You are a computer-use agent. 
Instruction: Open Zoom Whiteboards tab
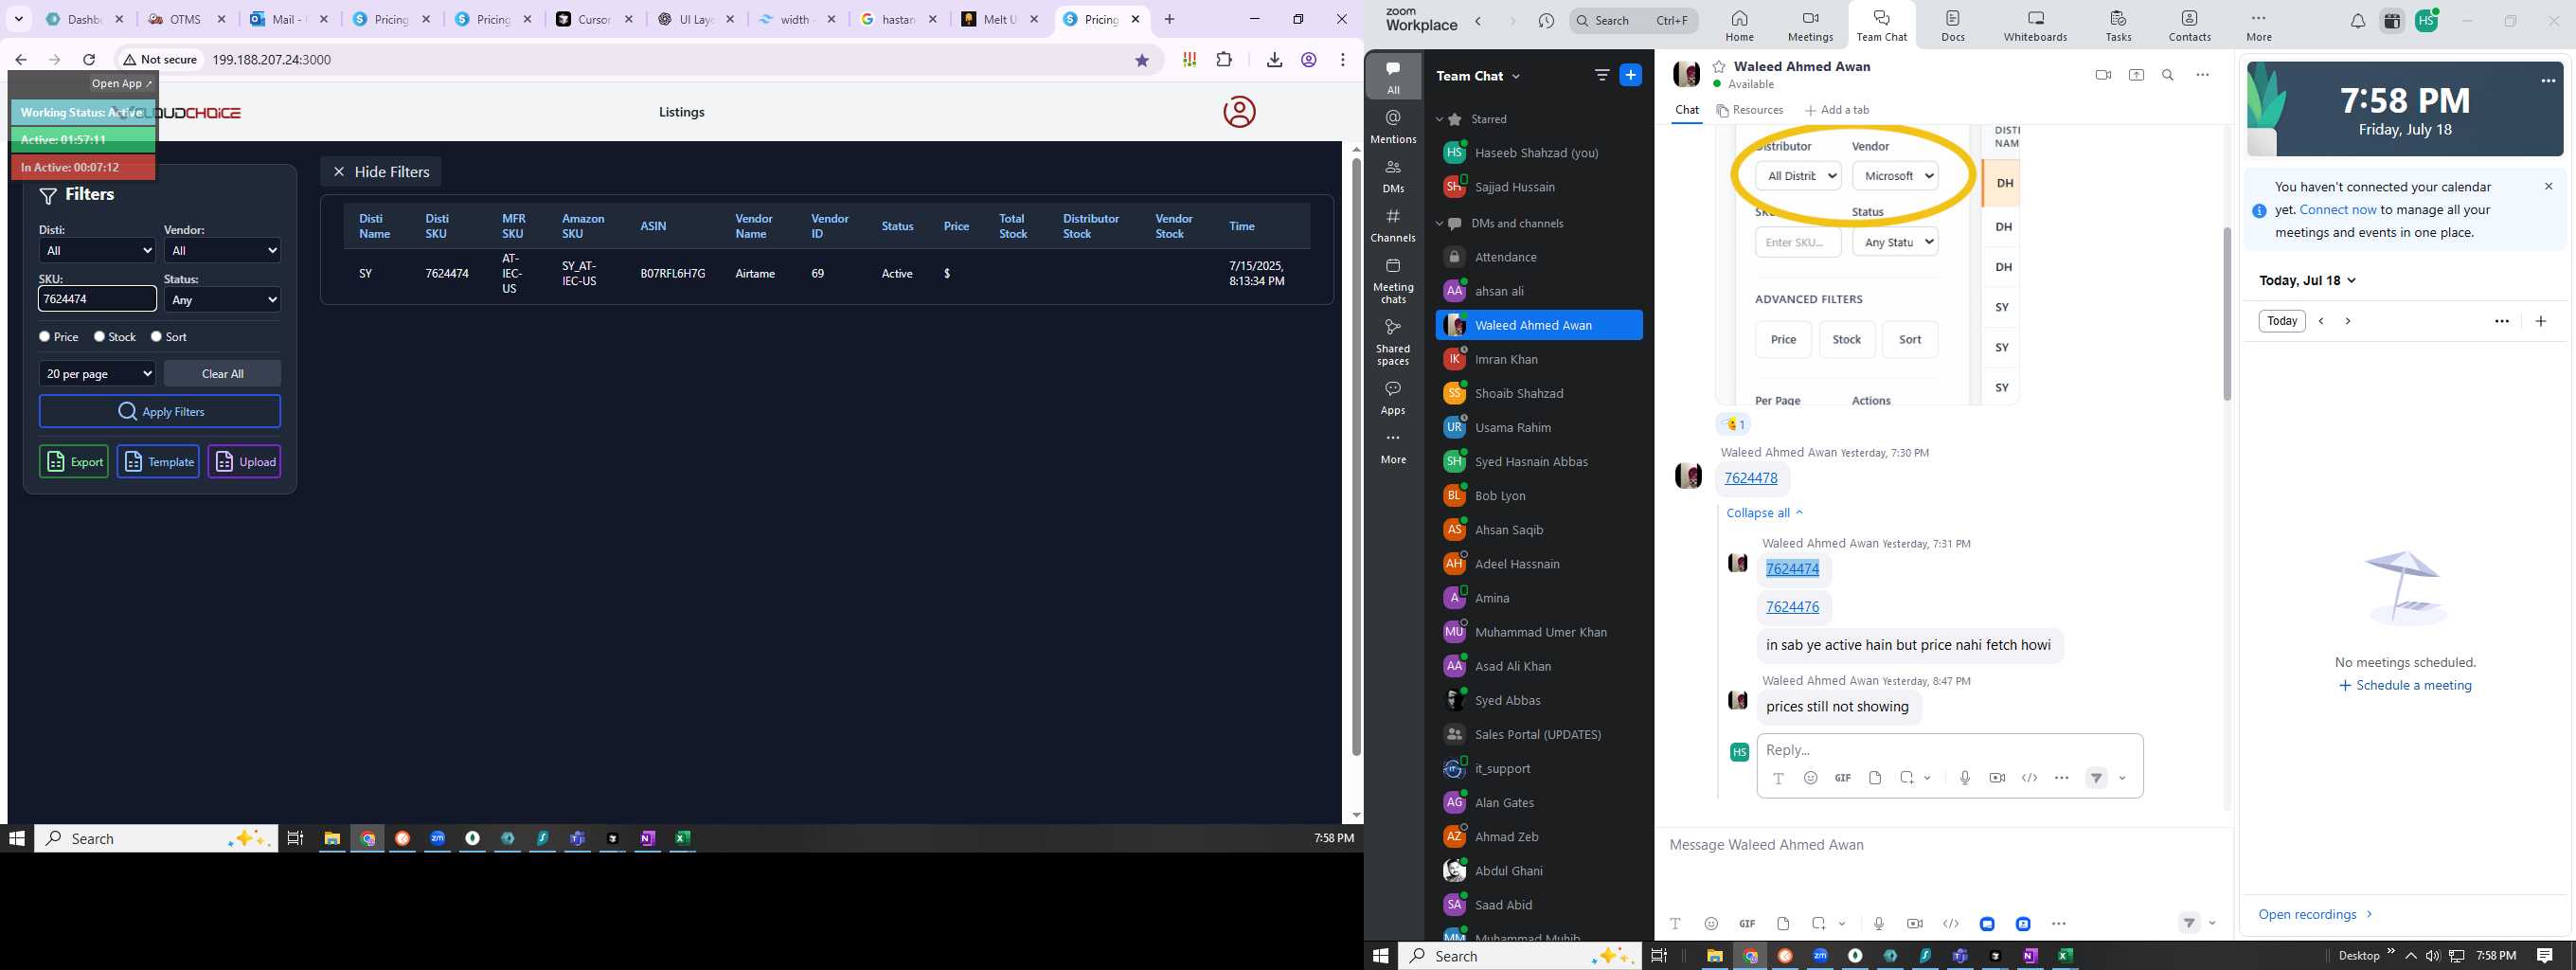[2034, 25]
